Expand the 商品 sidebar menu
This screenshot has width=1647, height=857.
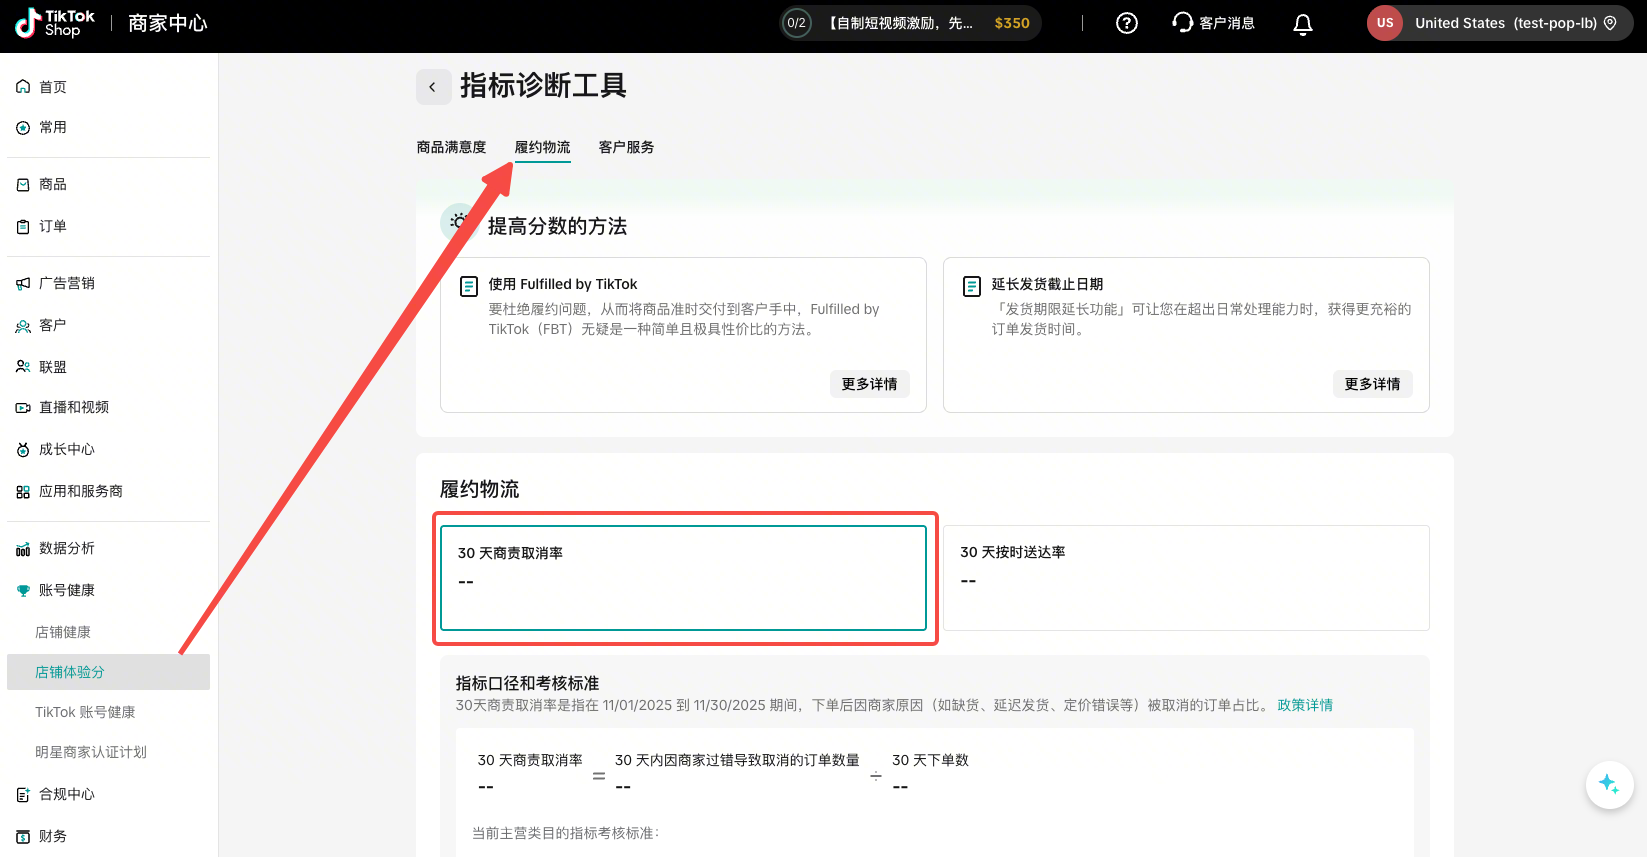[53, 184]
